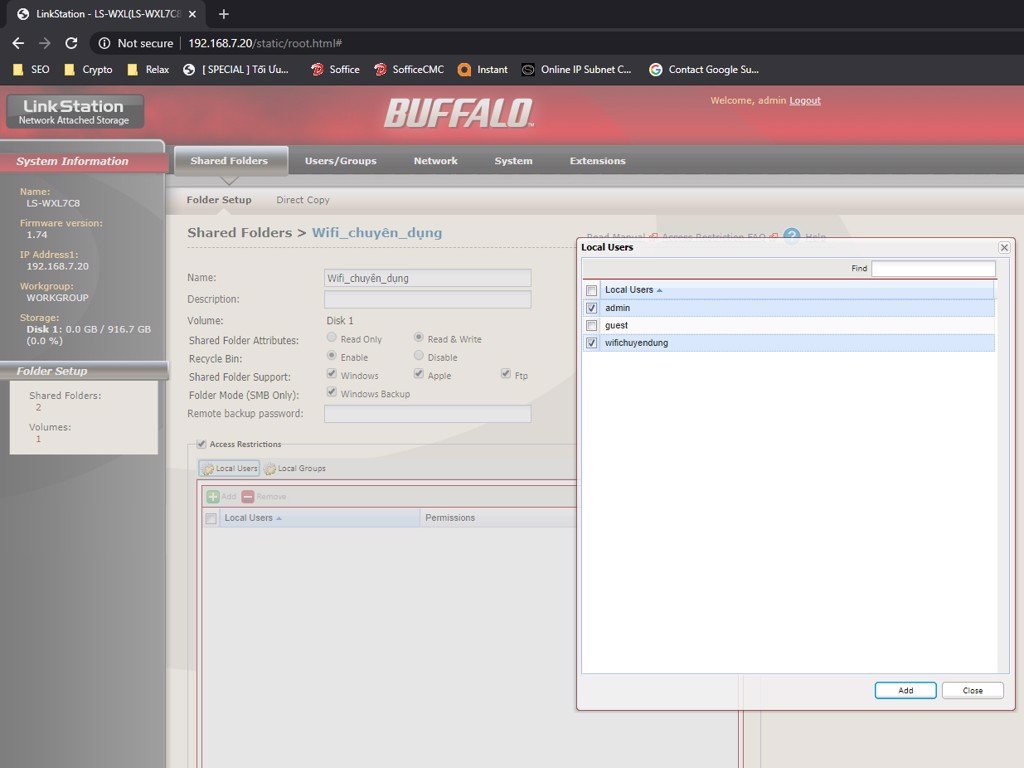The image size is (1024, 768).
Task: Toggle the Windows support checkbox
Action: (x=332, y=374)
